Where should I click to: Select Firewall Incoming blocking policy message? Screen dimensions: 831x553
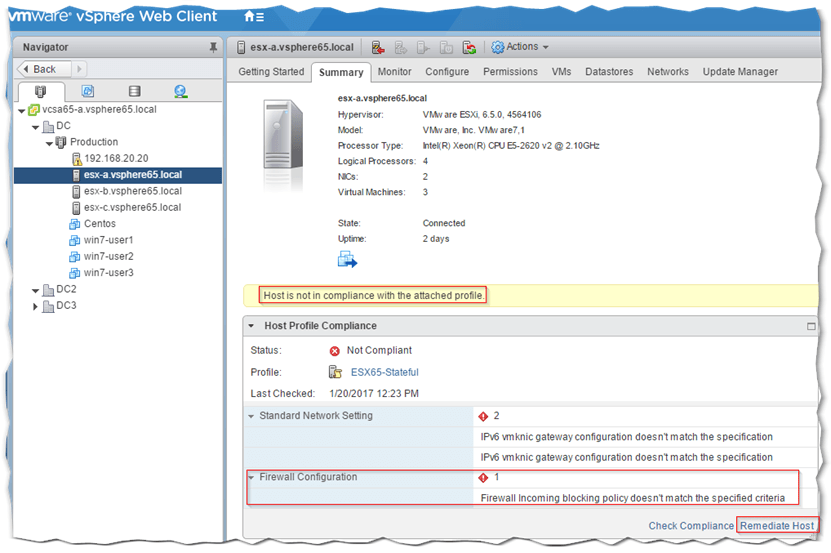click(632, 498)
